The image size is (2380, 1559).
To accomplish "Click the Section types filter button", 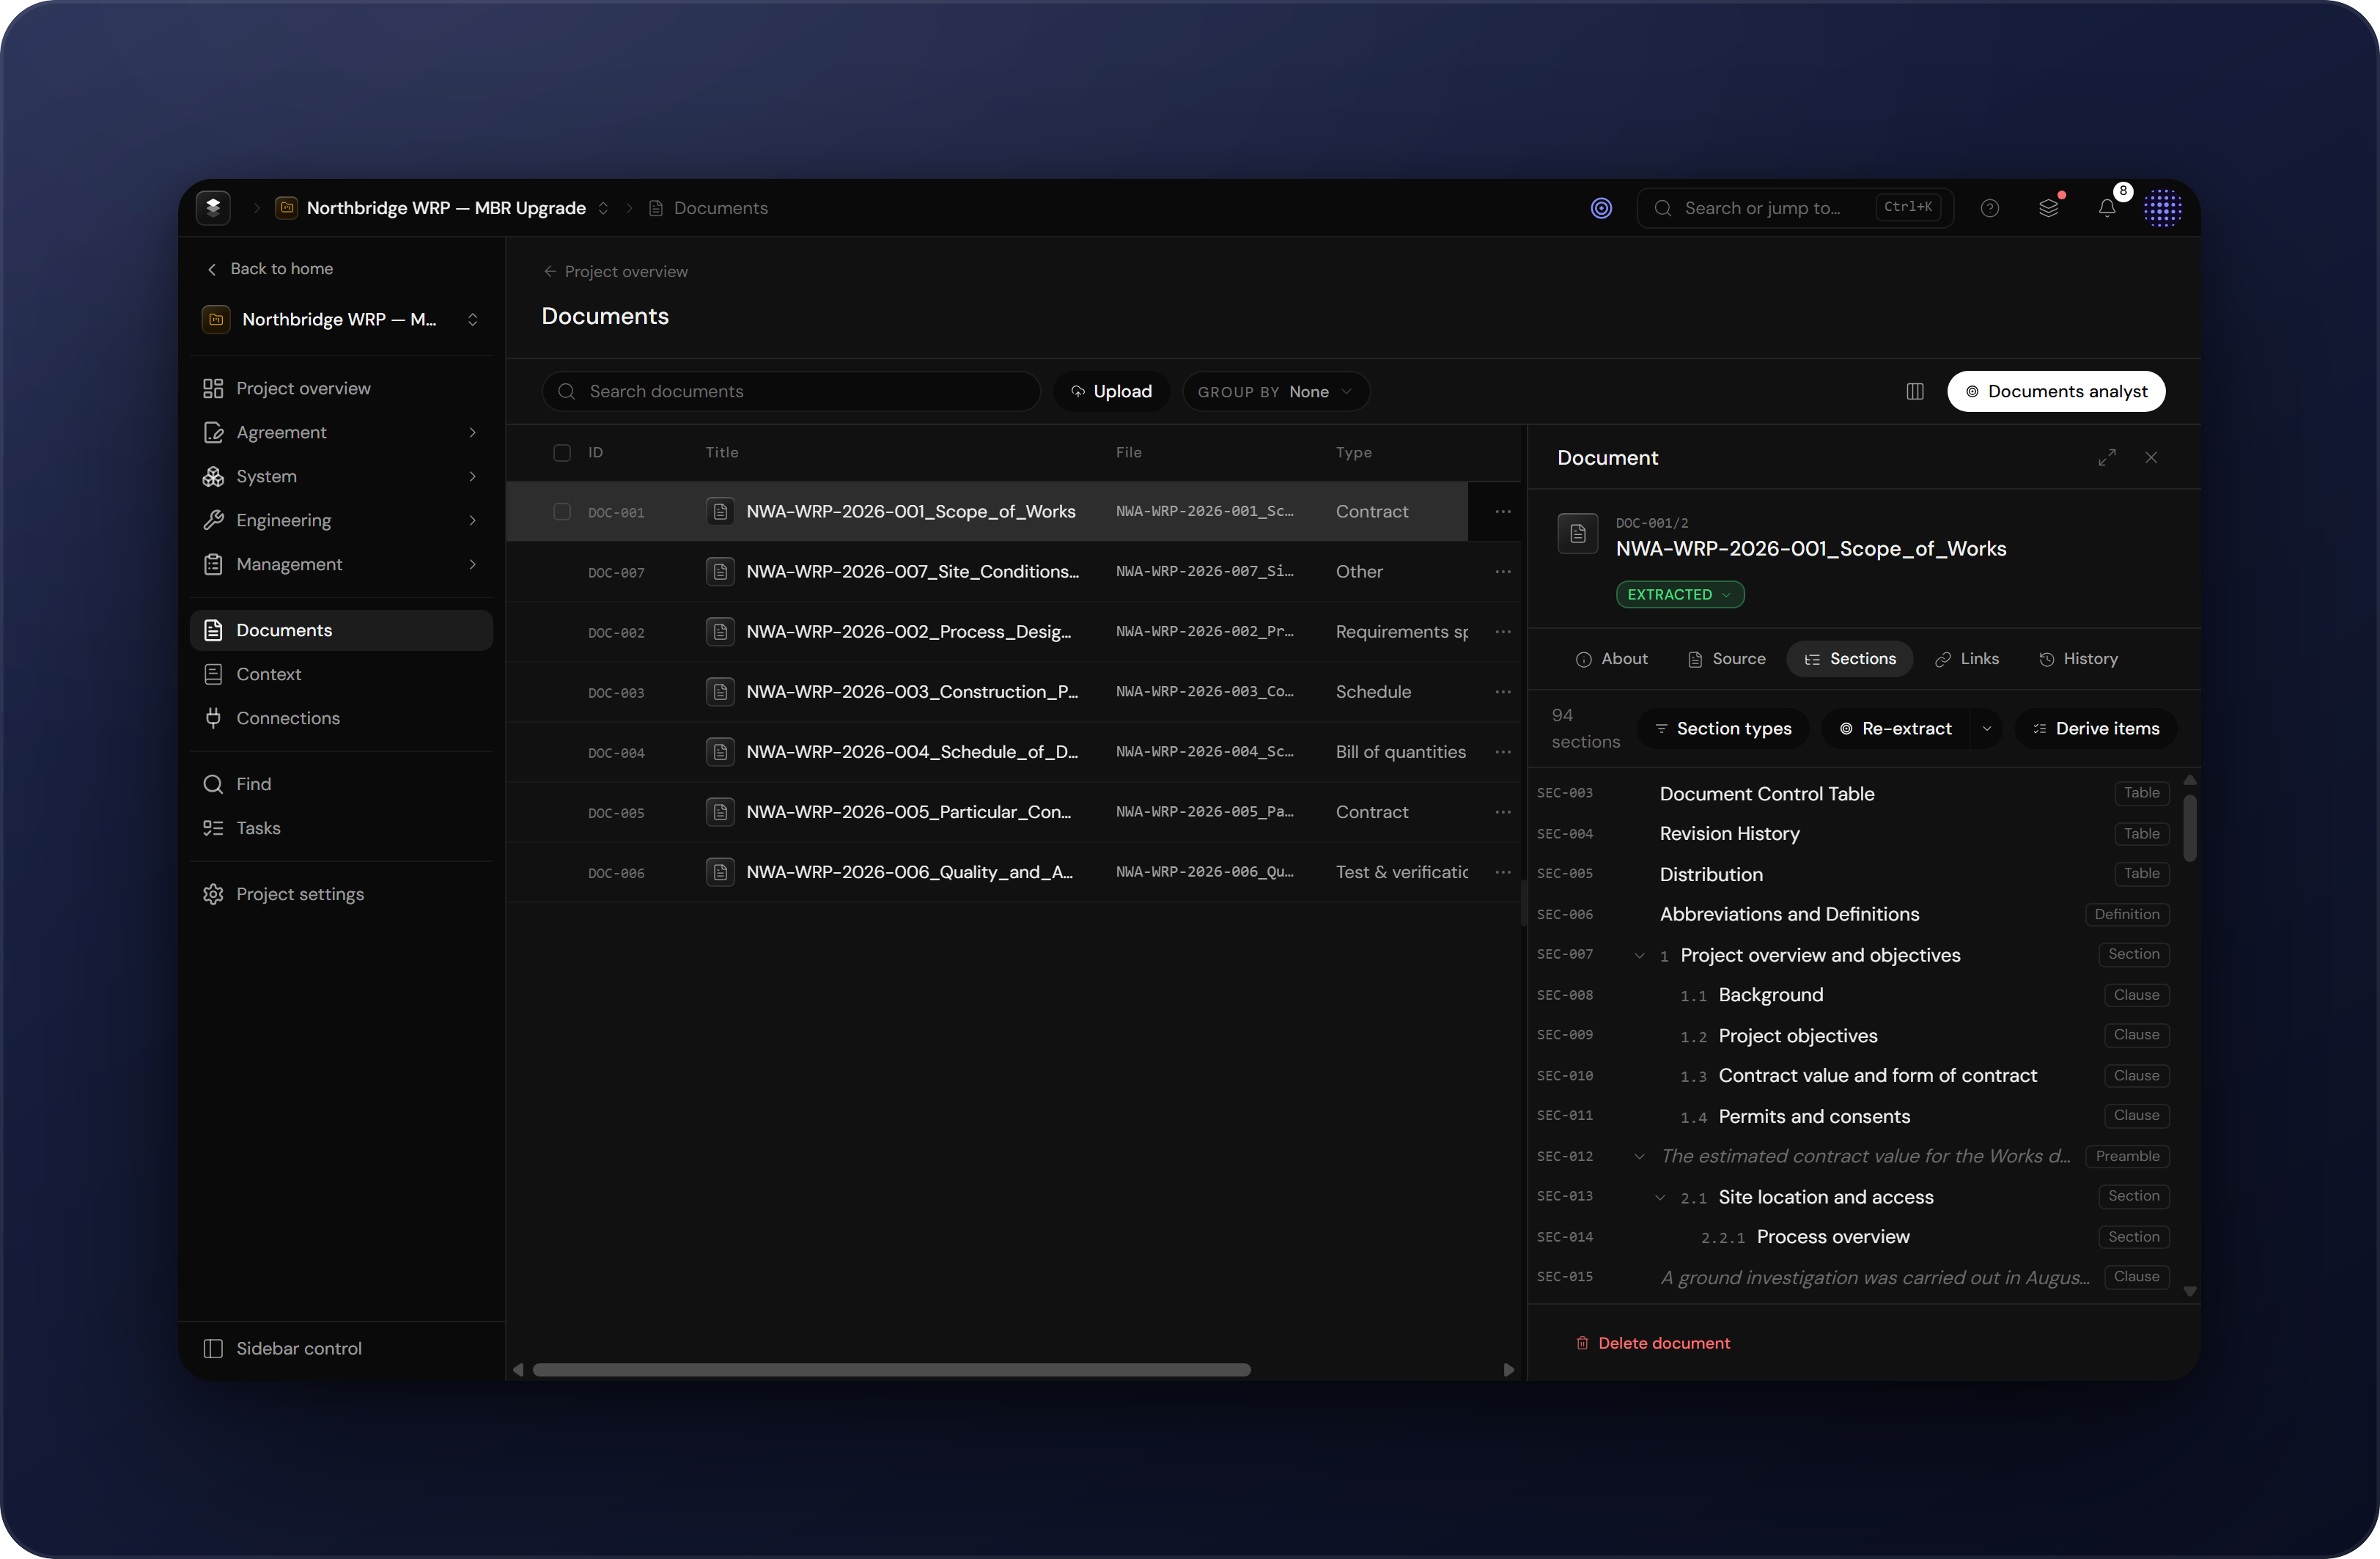I will 1723,728.
